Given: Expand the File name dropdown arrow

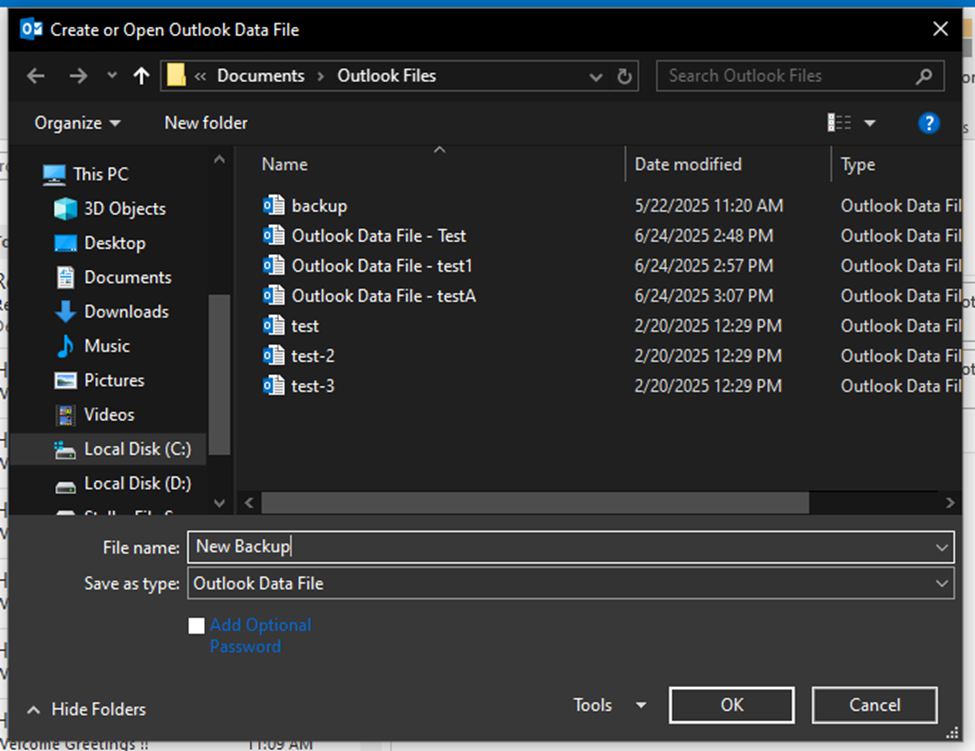Looking at the screenshot, I should click(x=942, y=547).
